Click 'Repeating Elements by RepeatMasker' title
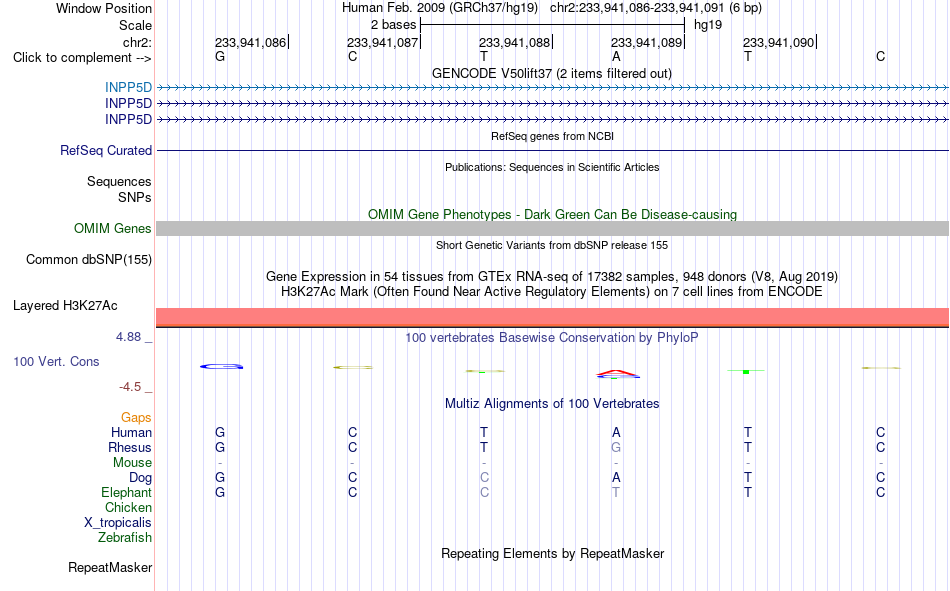950x591 pixels. tap(552, 554)
